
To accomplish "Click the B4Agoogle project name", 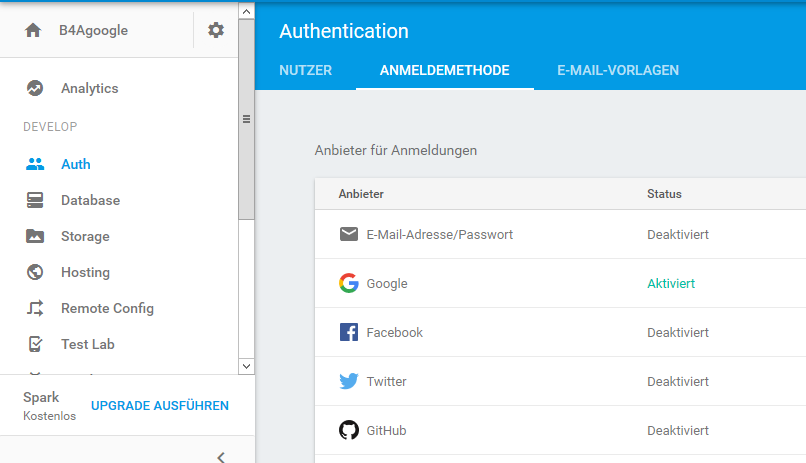I will 94,30.
